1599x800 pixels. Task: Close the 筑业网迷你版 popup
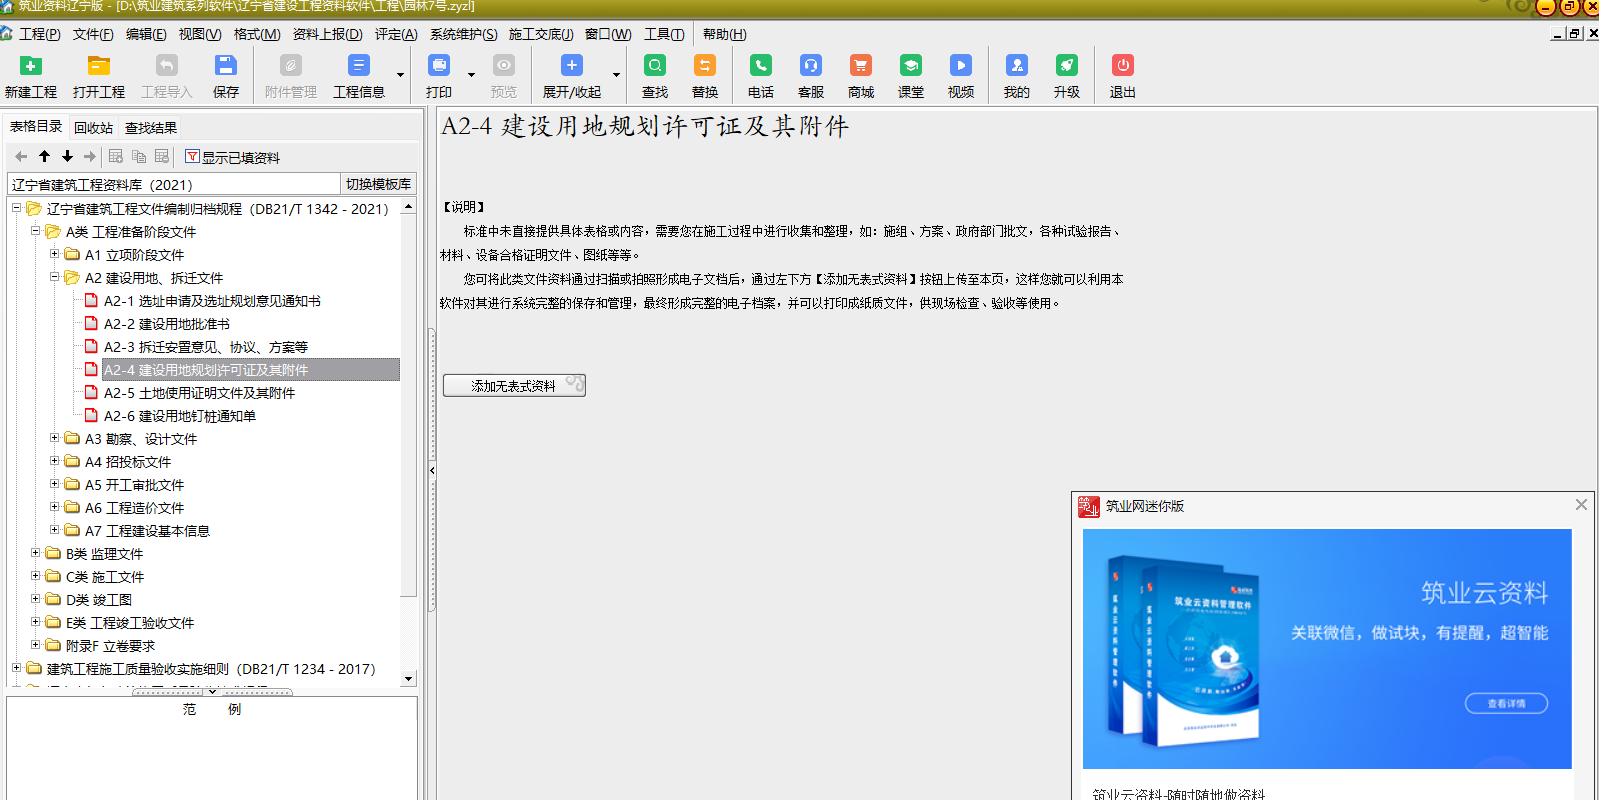pos(1581,505)
